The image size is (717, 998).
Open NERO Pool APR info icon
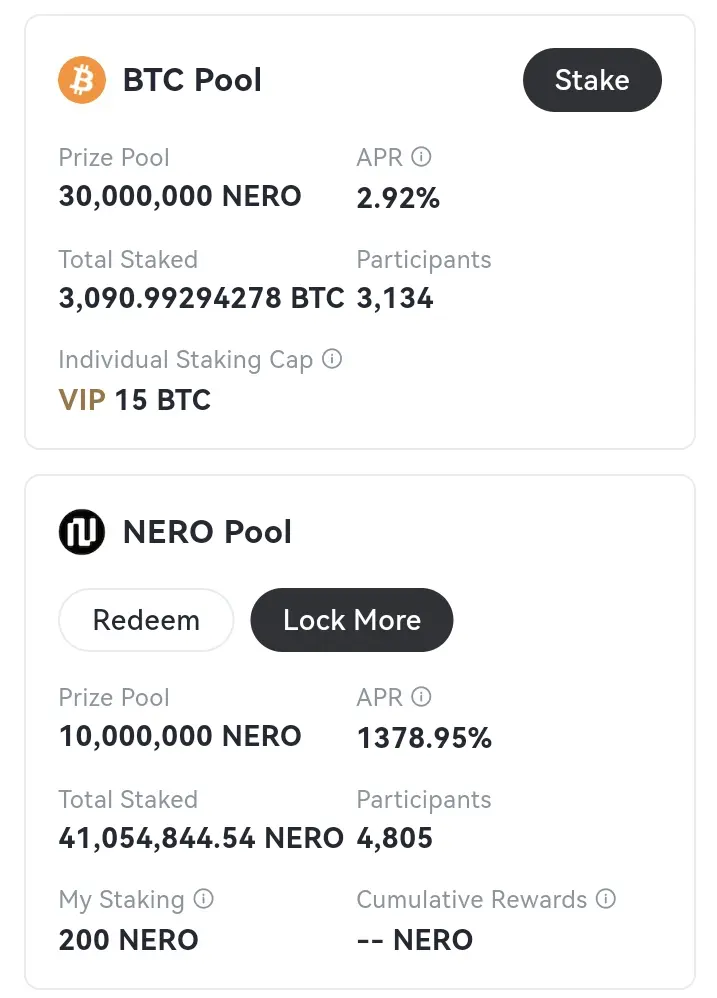(x=421, y=696)
